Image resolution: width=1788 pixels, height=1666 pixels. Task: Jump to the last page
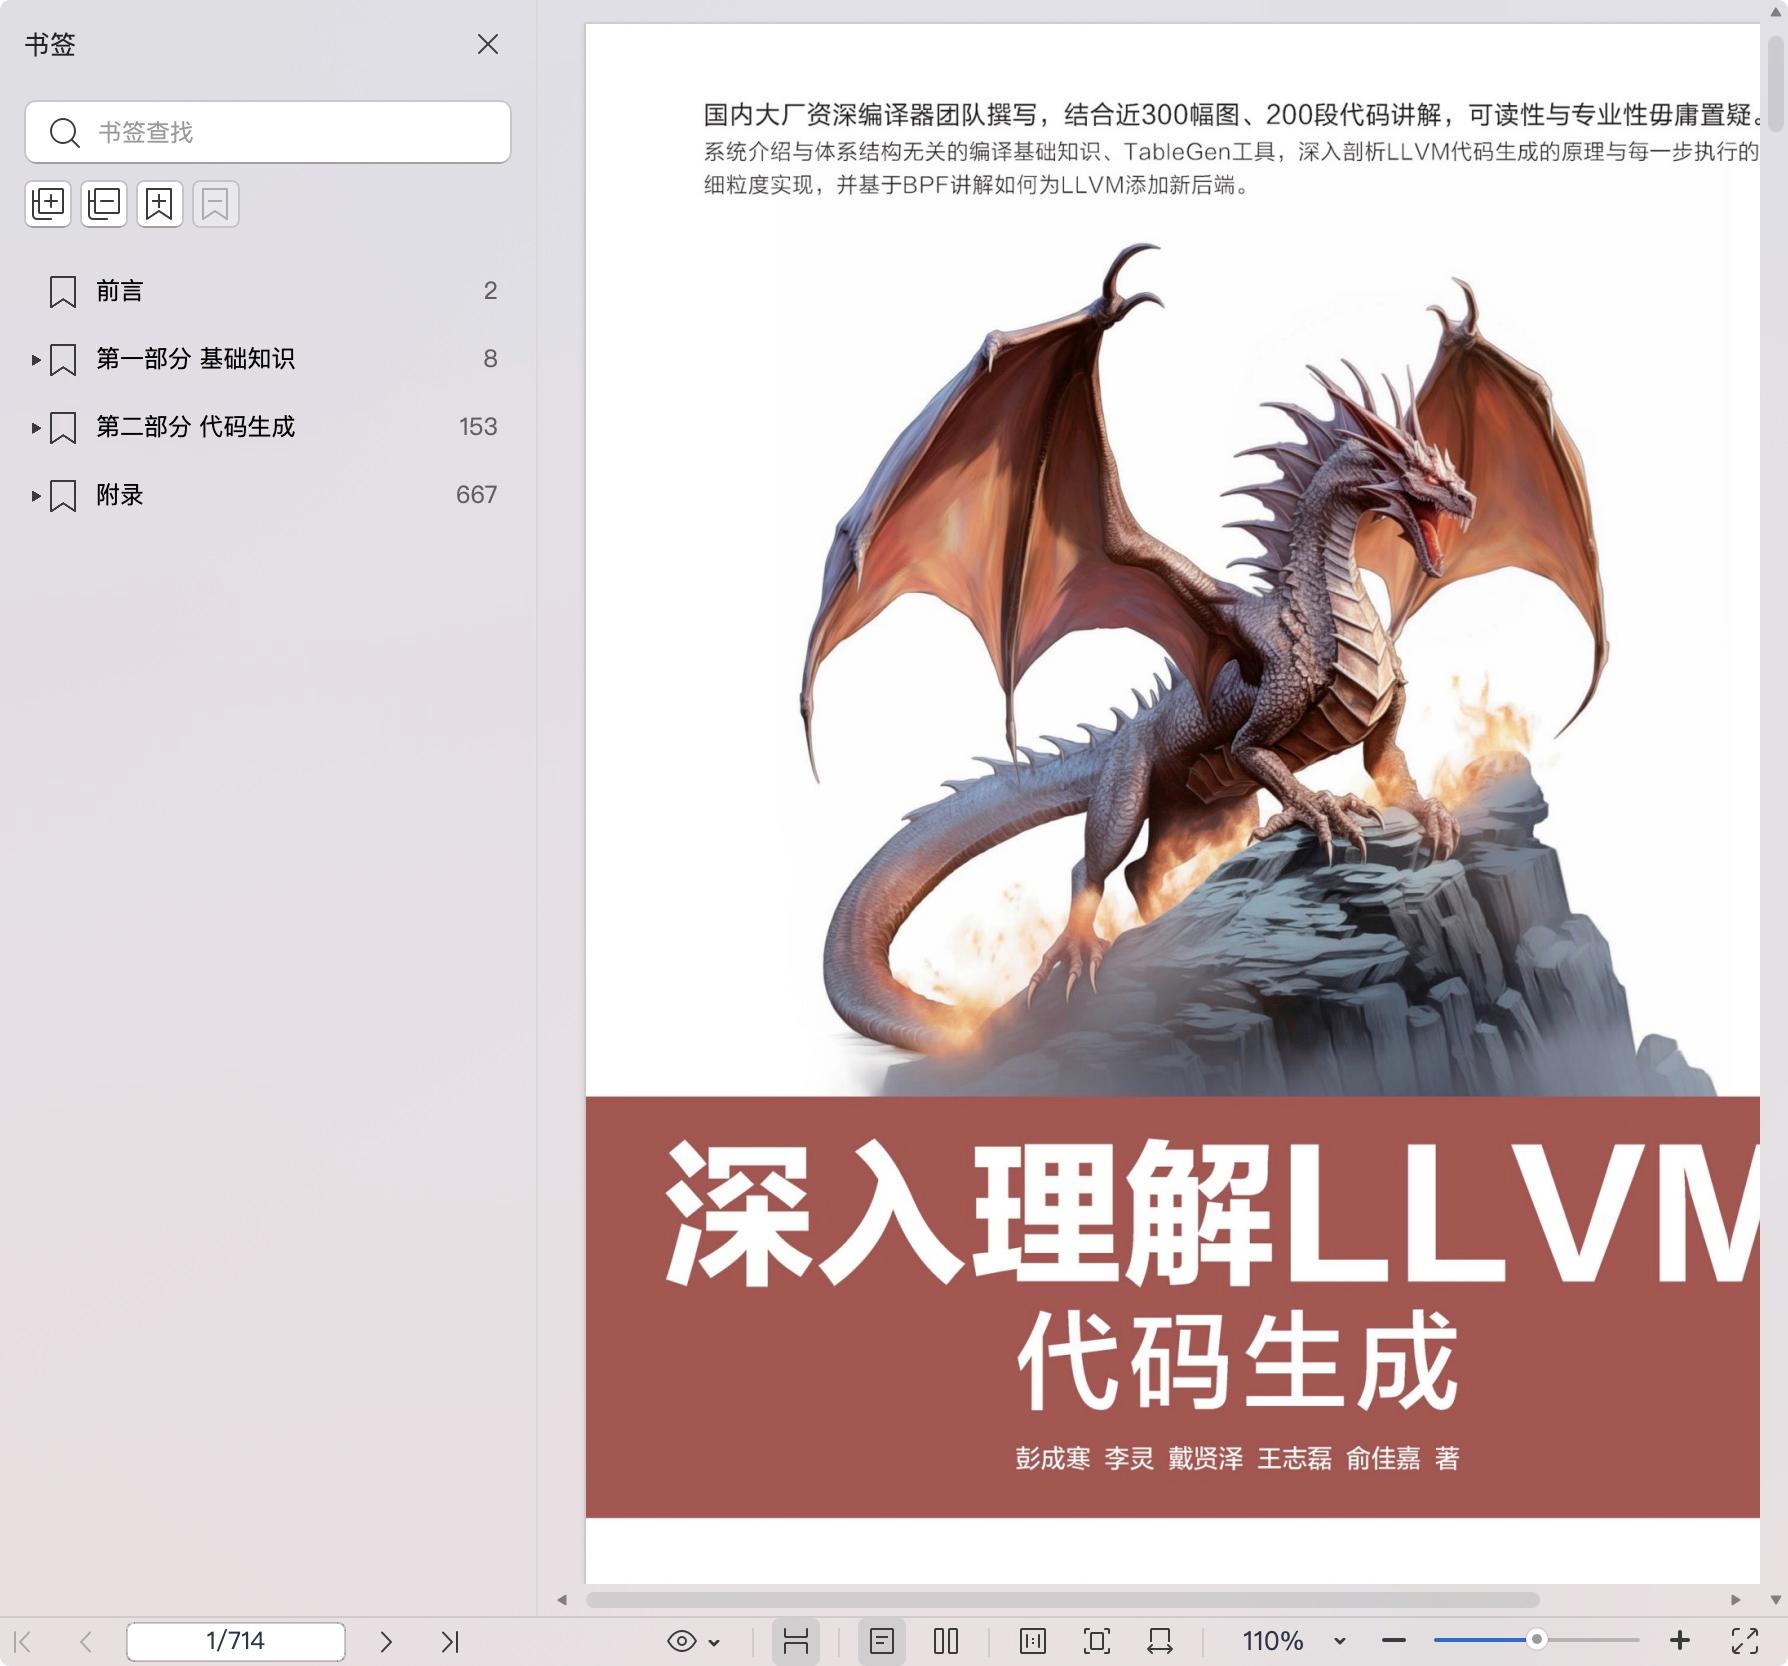450,1641
